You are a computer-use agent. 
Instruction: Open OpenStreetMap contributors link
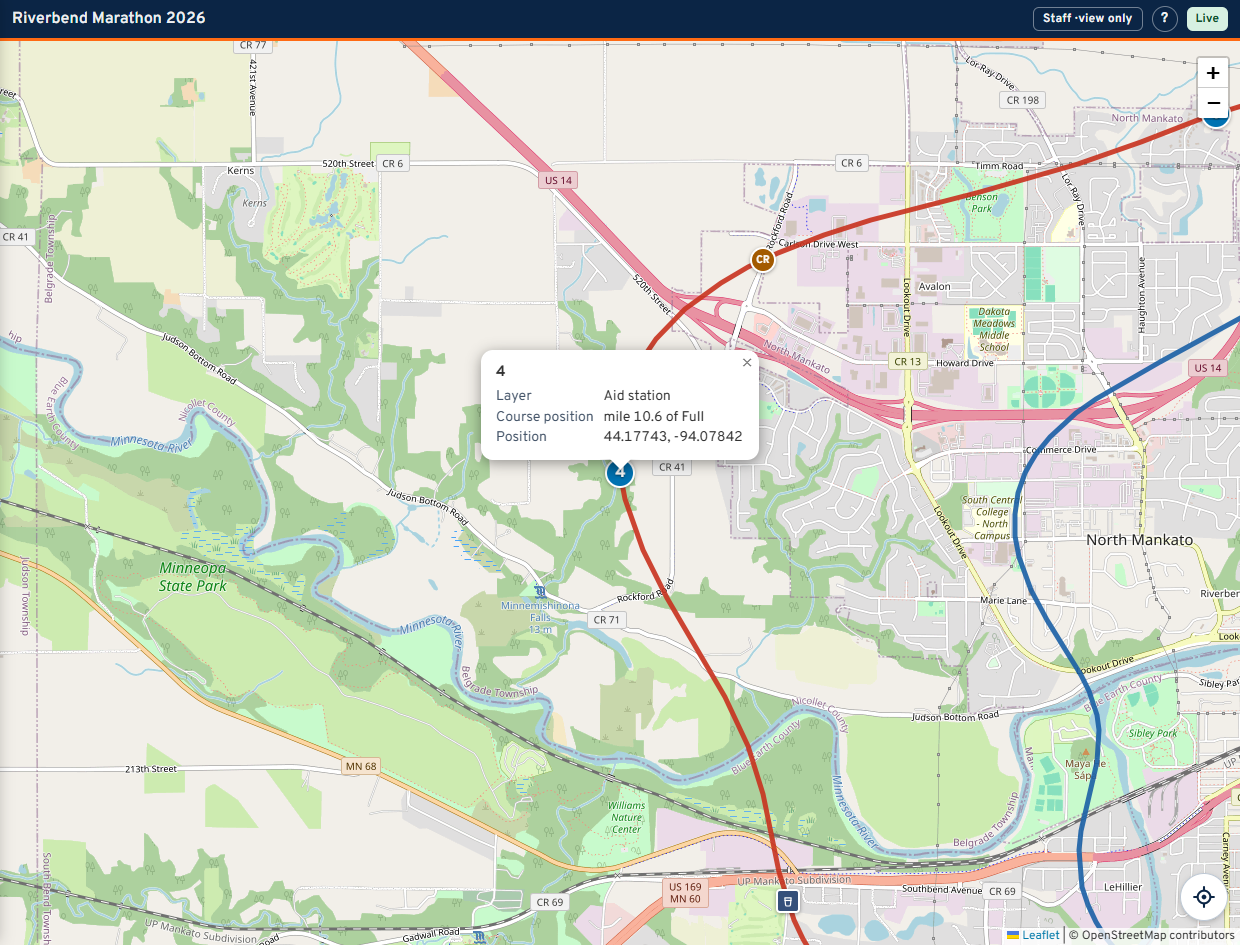click(1151, 935)
